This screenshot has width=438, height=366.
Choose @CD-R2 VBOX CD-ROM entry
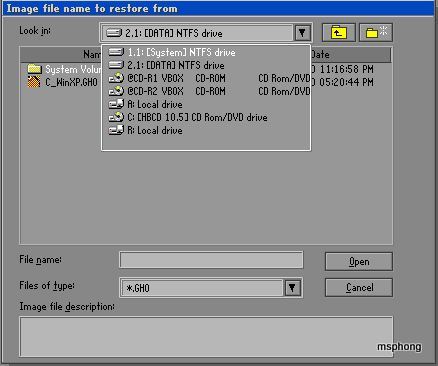(206, 91)
